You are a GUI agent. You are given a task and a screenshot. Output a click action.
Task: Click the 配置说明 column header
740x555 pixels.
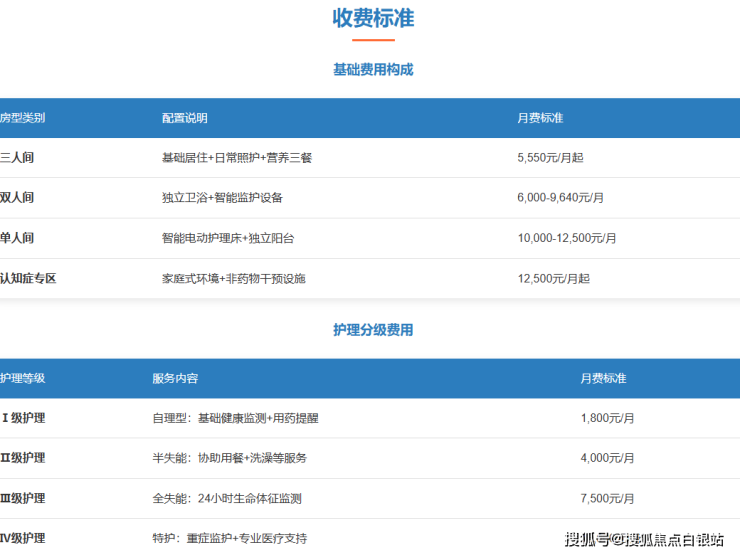point(184,118)
